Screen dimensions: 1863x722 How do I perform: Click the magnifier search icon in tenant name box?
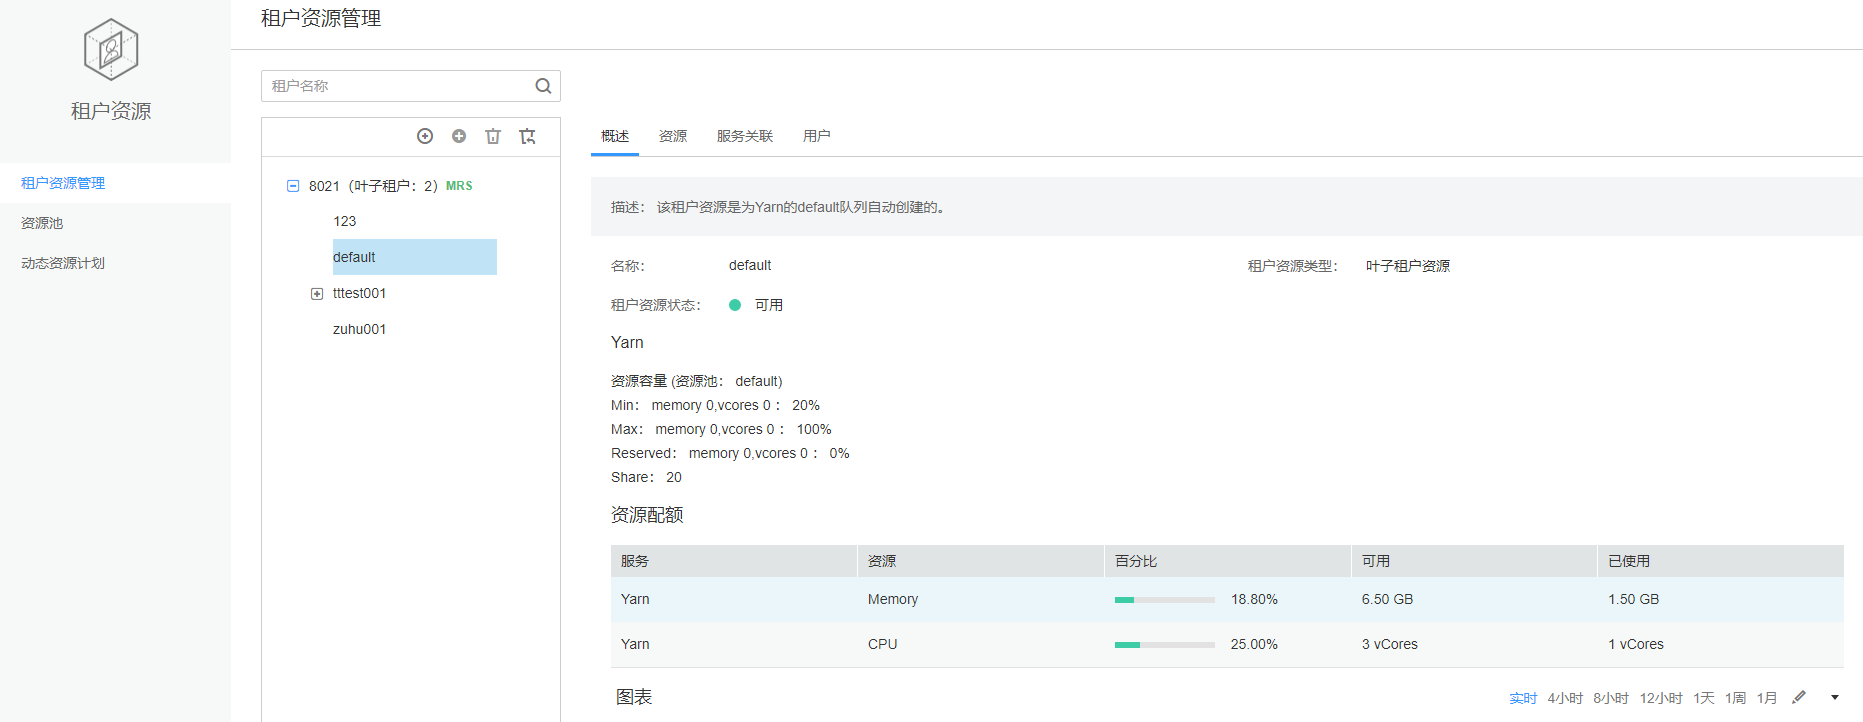(543, 86)
